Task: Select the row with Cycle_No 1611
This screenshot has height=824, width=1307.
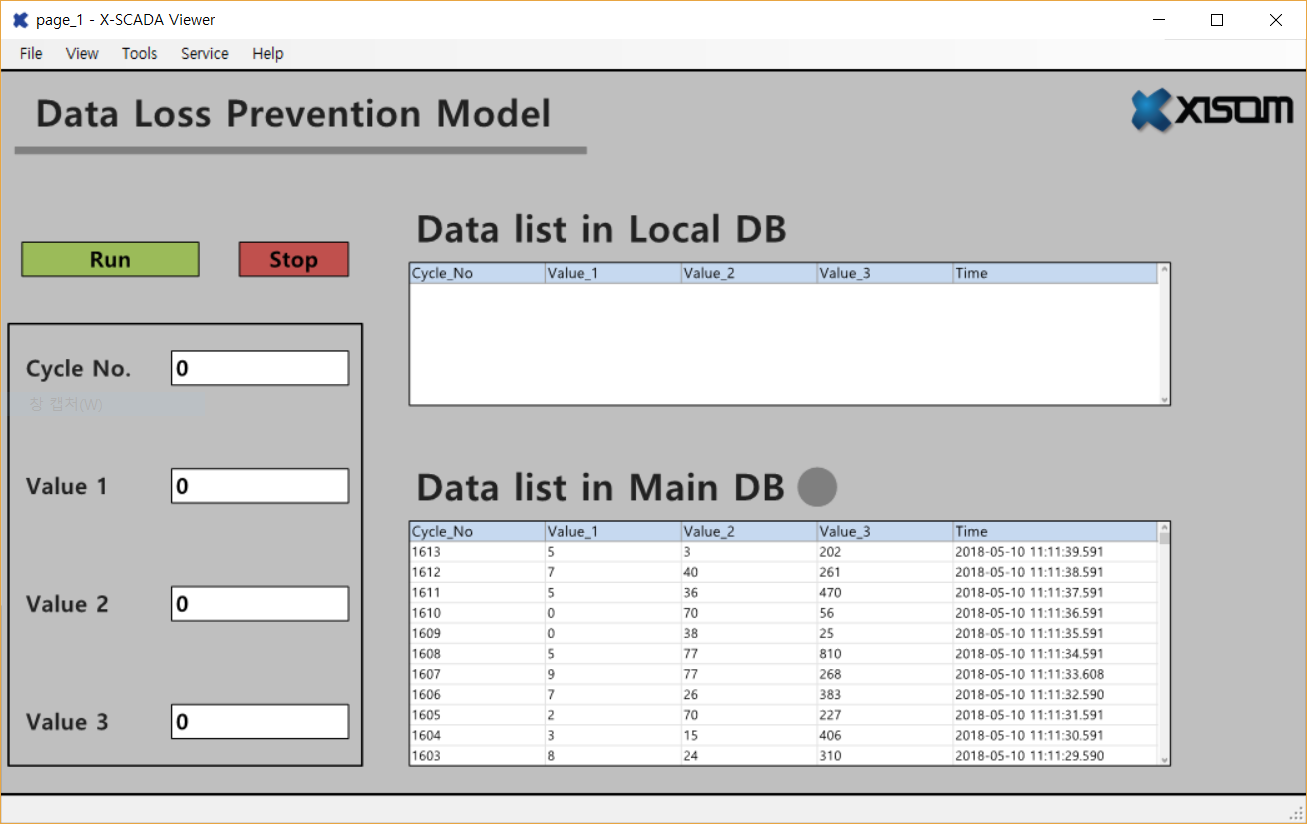Action: point(784,593)
